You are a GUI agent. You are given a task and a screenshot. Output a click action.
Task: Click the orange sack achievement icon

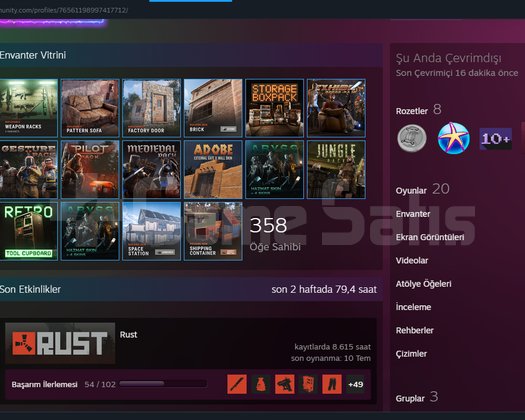click(261, 384)
